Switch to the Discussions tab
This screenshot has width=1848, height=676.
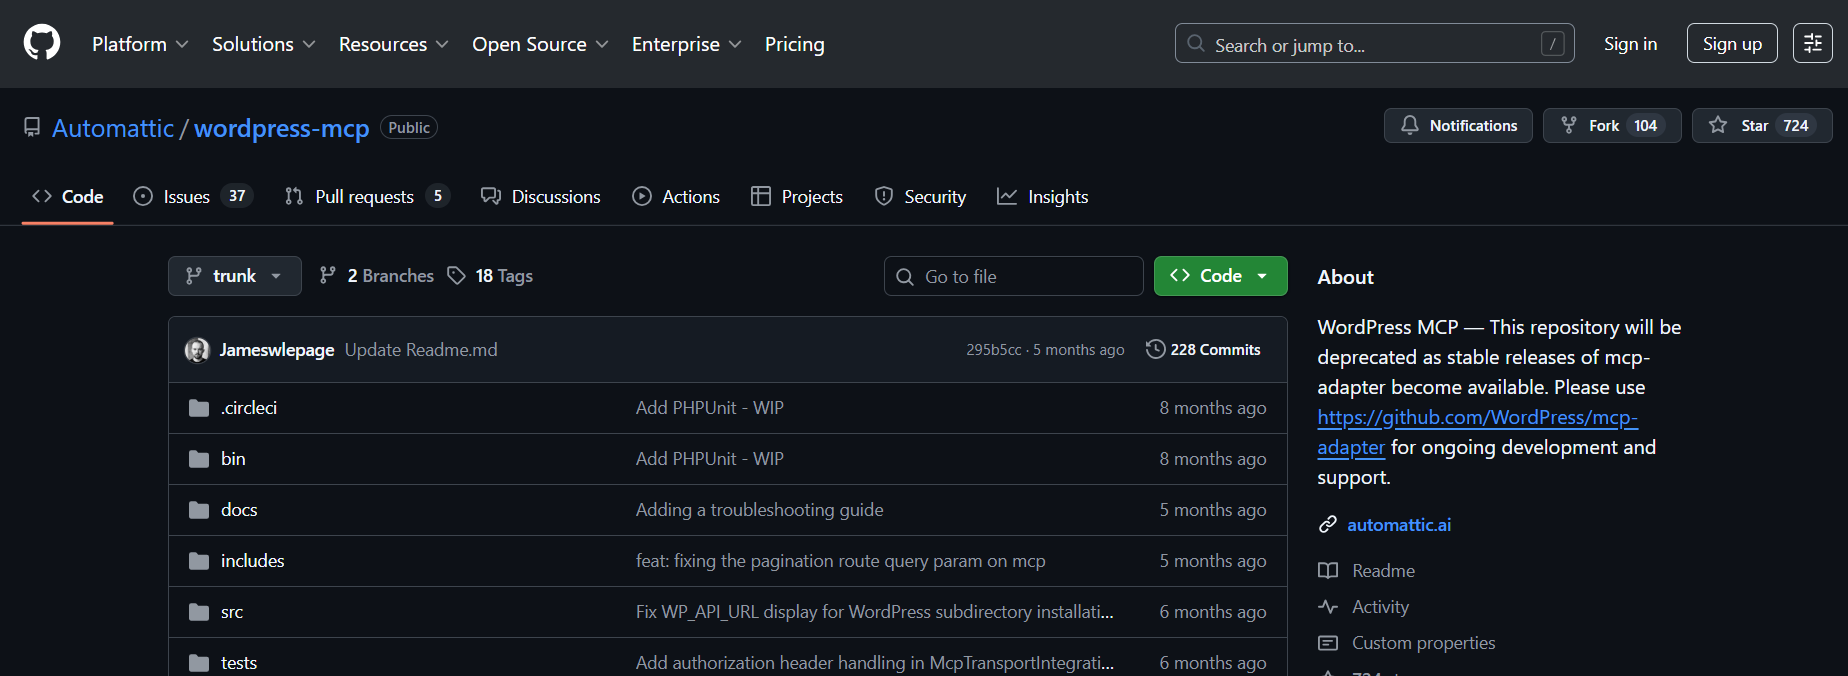coord(541,197)
